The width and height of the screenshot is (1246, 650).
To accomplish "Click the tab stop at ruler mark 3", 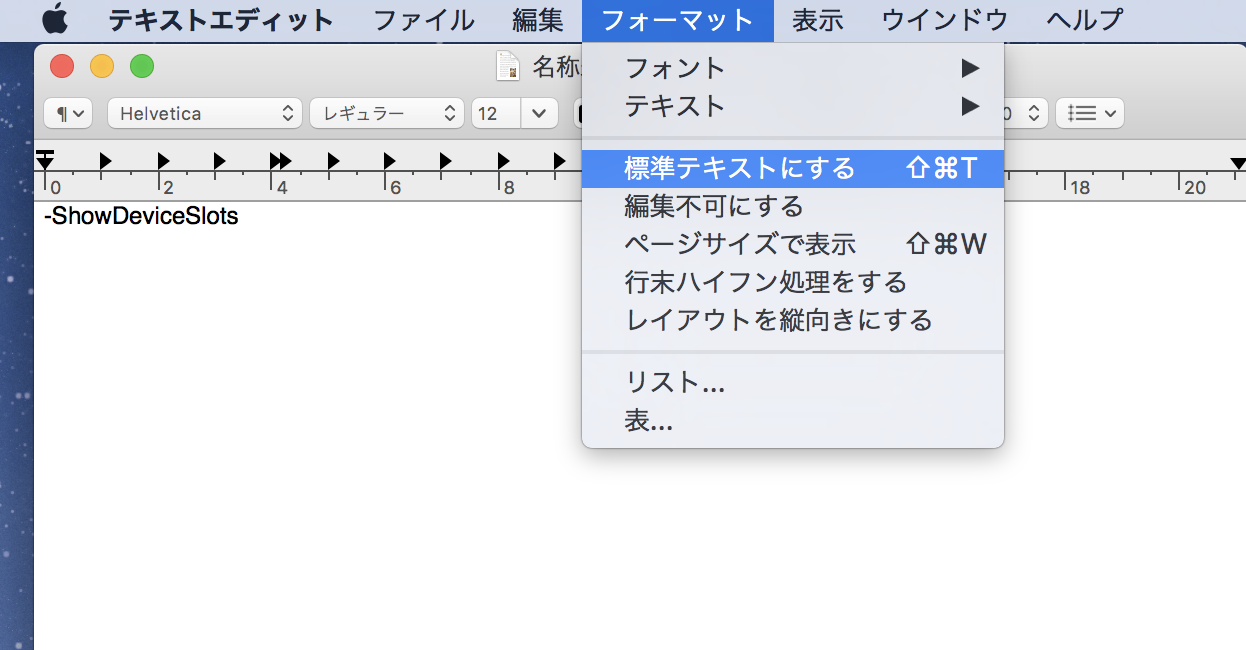I will [220, 160].
